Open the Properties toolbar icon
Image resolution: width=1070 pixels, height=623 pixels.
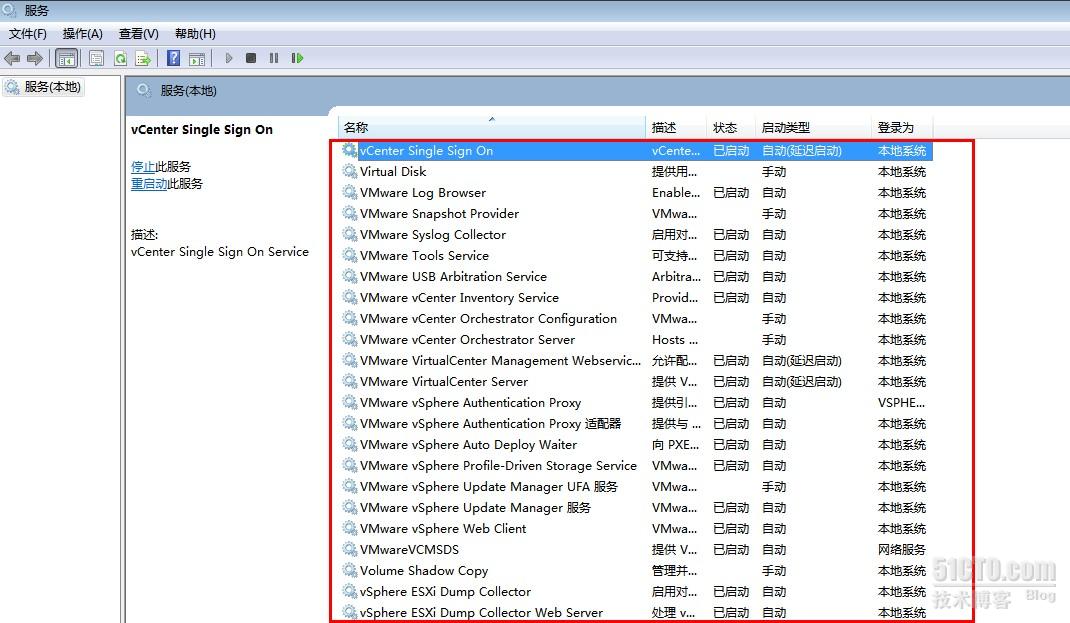pyautogui.click(x=96, y=59)
